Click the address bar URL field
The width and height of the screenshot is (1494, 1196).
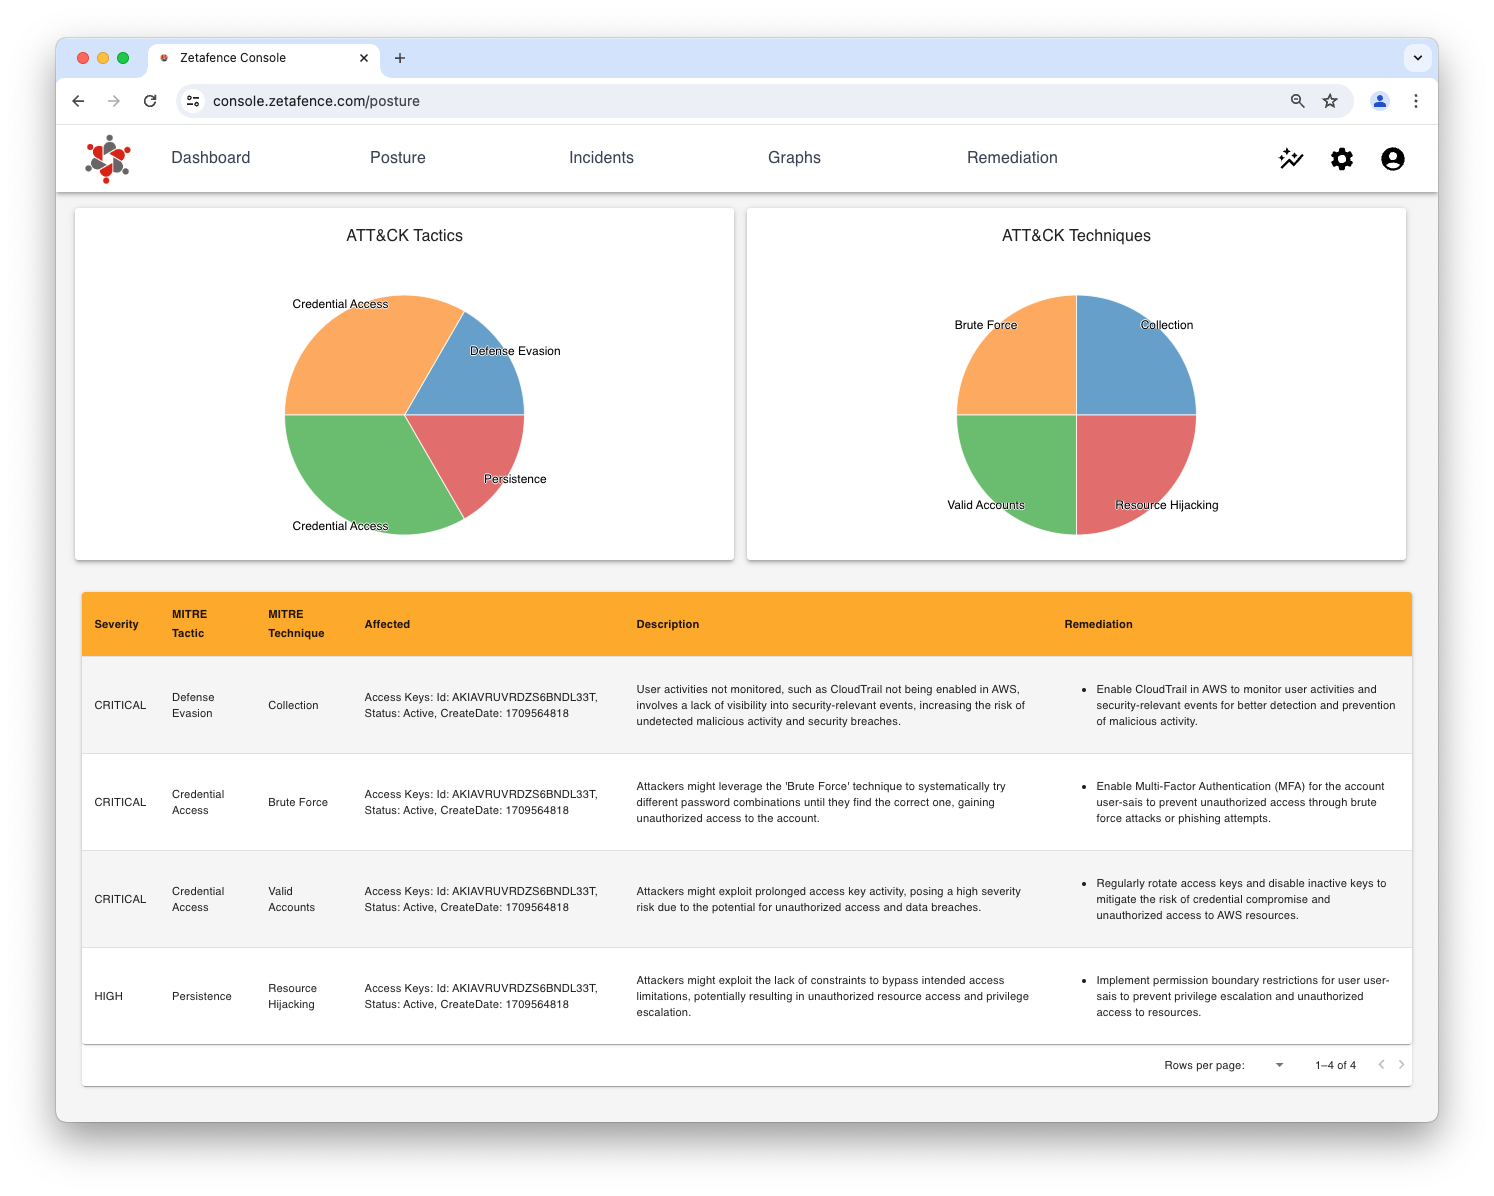pyautogui.click(x=700, y=101)
